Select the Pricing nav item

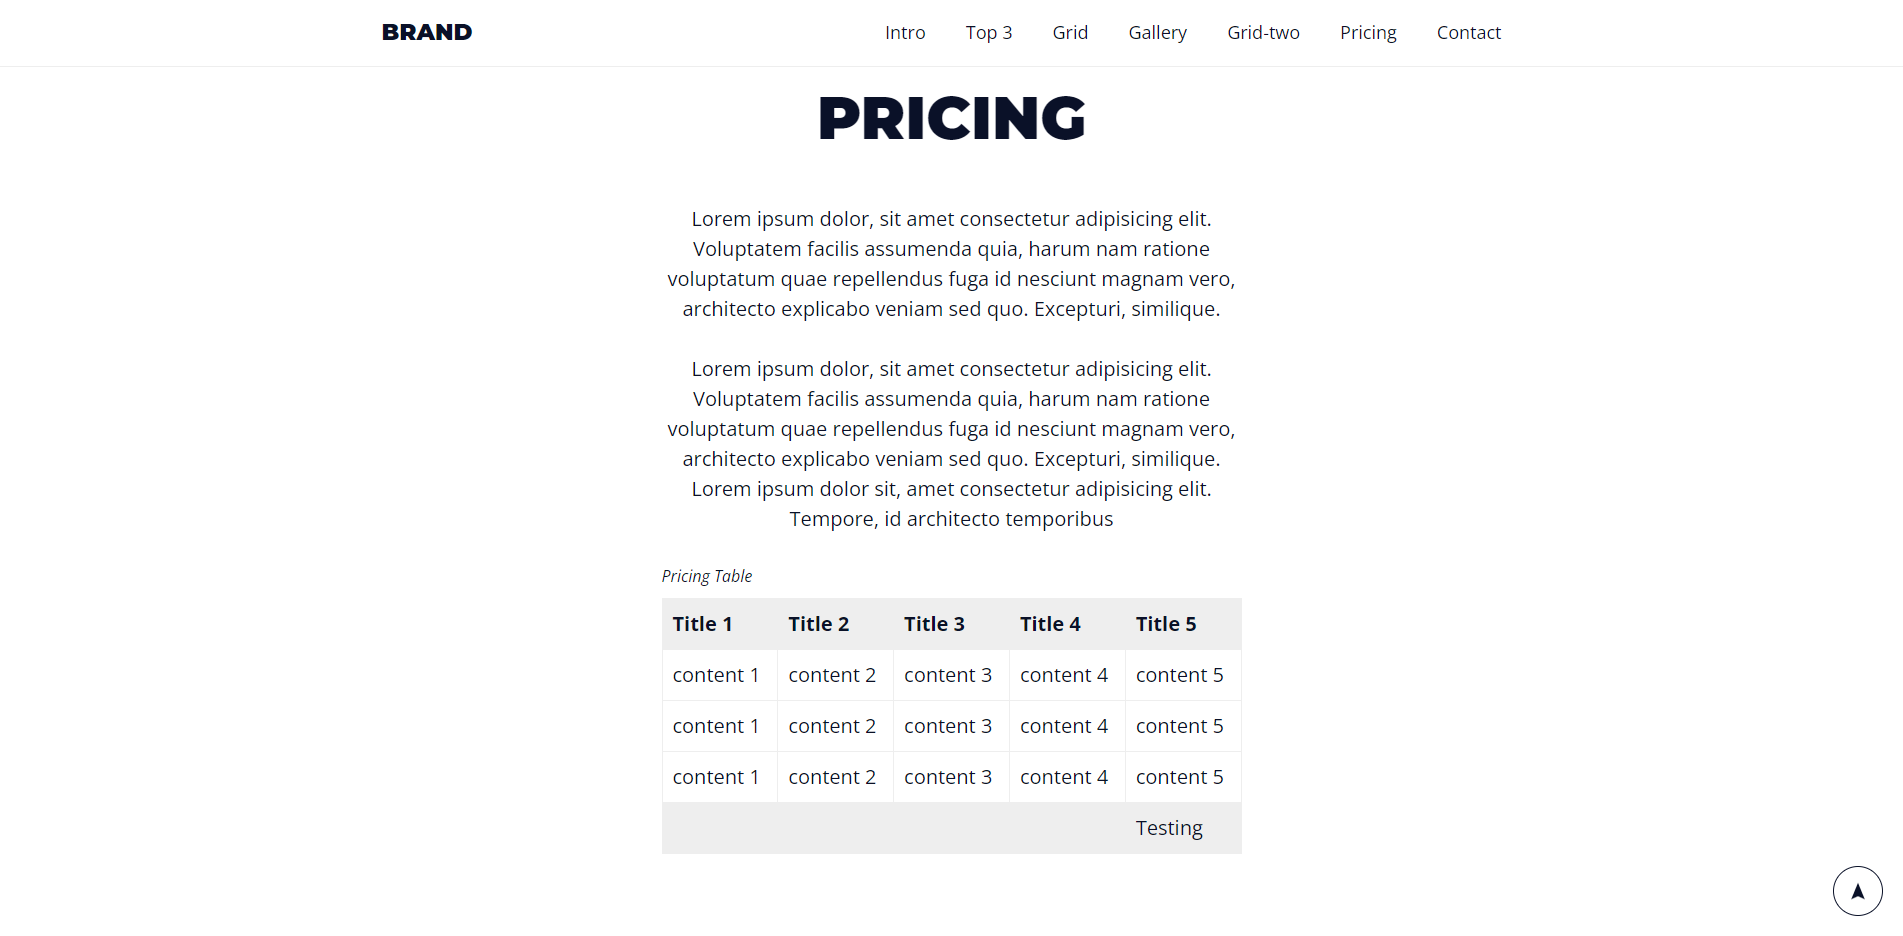click(x=1367, y=32)
